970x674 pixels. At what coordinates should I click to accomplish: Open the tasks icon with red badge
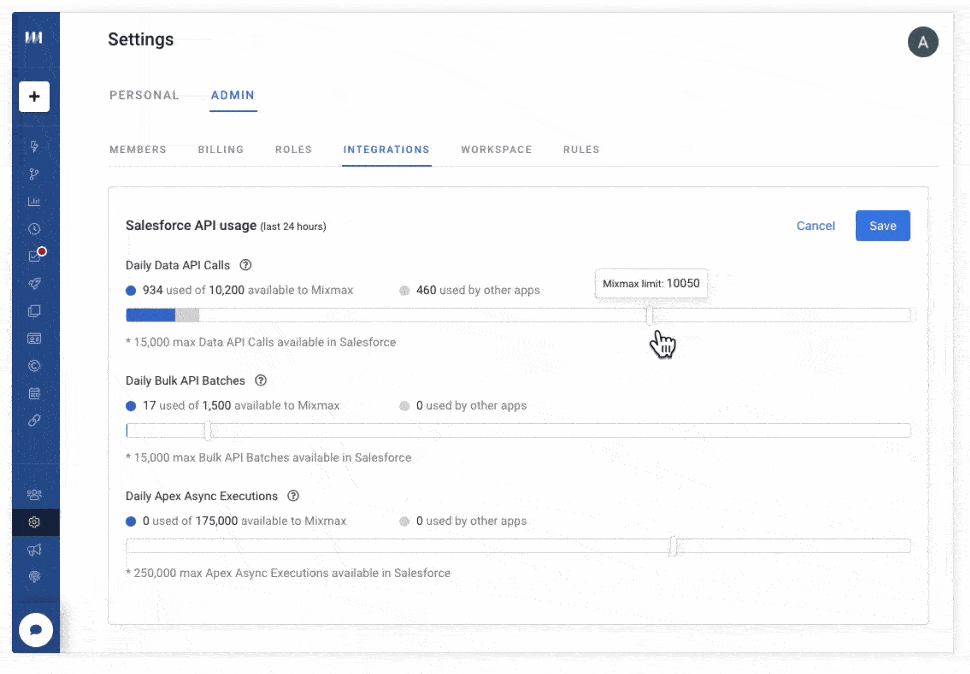click(35, 255)
